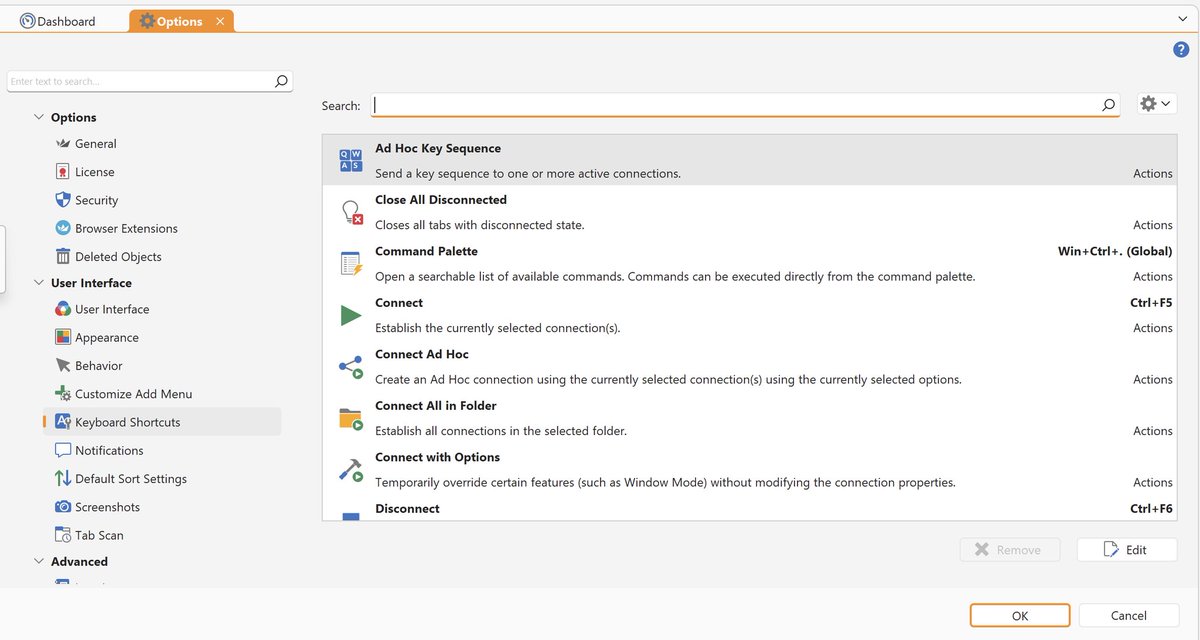The width and height of the screenshot is (1200, 640).
Task: Collapse the User Interface tree section
Action: tap(39, 283)
